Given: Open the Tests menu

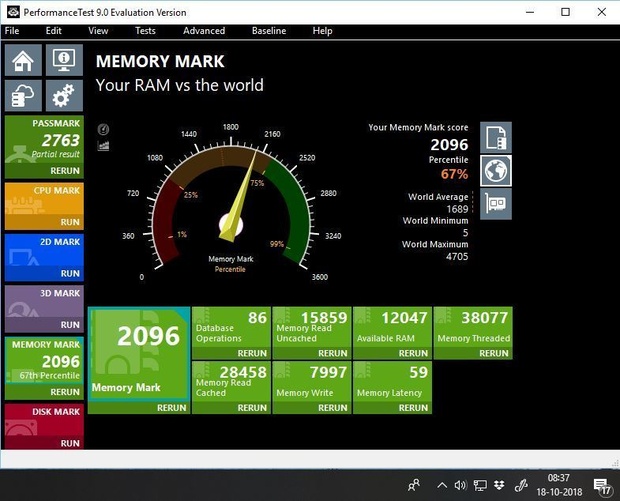Looking at the screenshot, I should tap(145, 31).
